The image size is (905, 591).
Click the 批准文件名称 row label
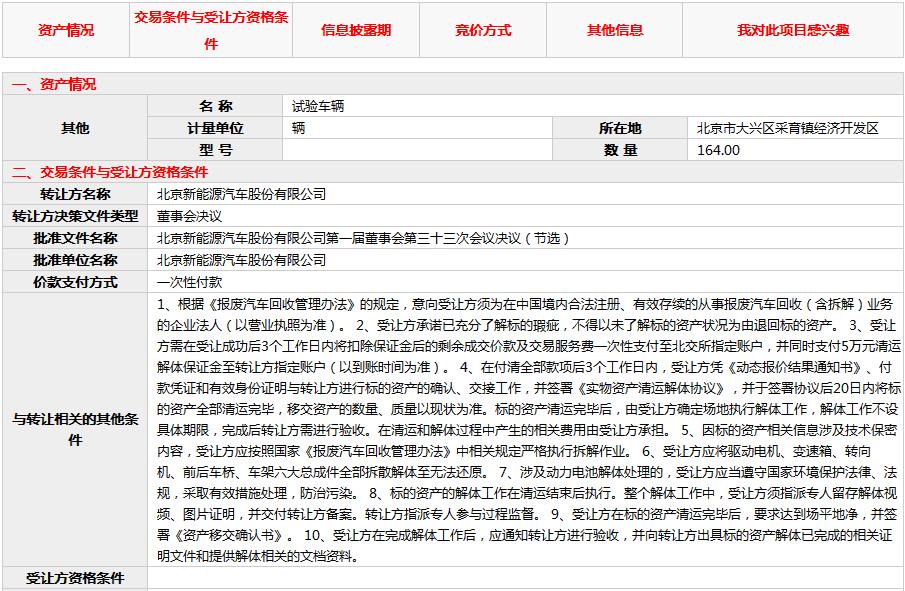coord(75,238)
